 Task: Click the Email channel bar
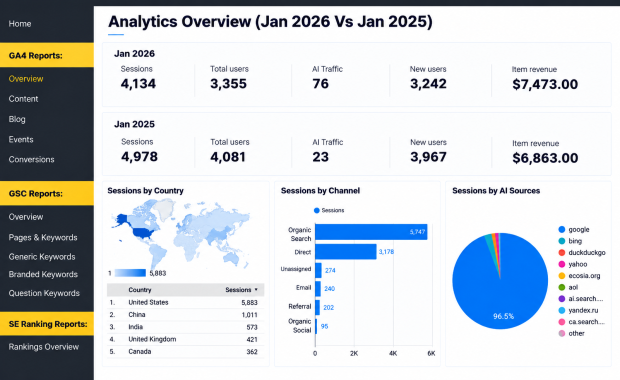pos(318,289)
